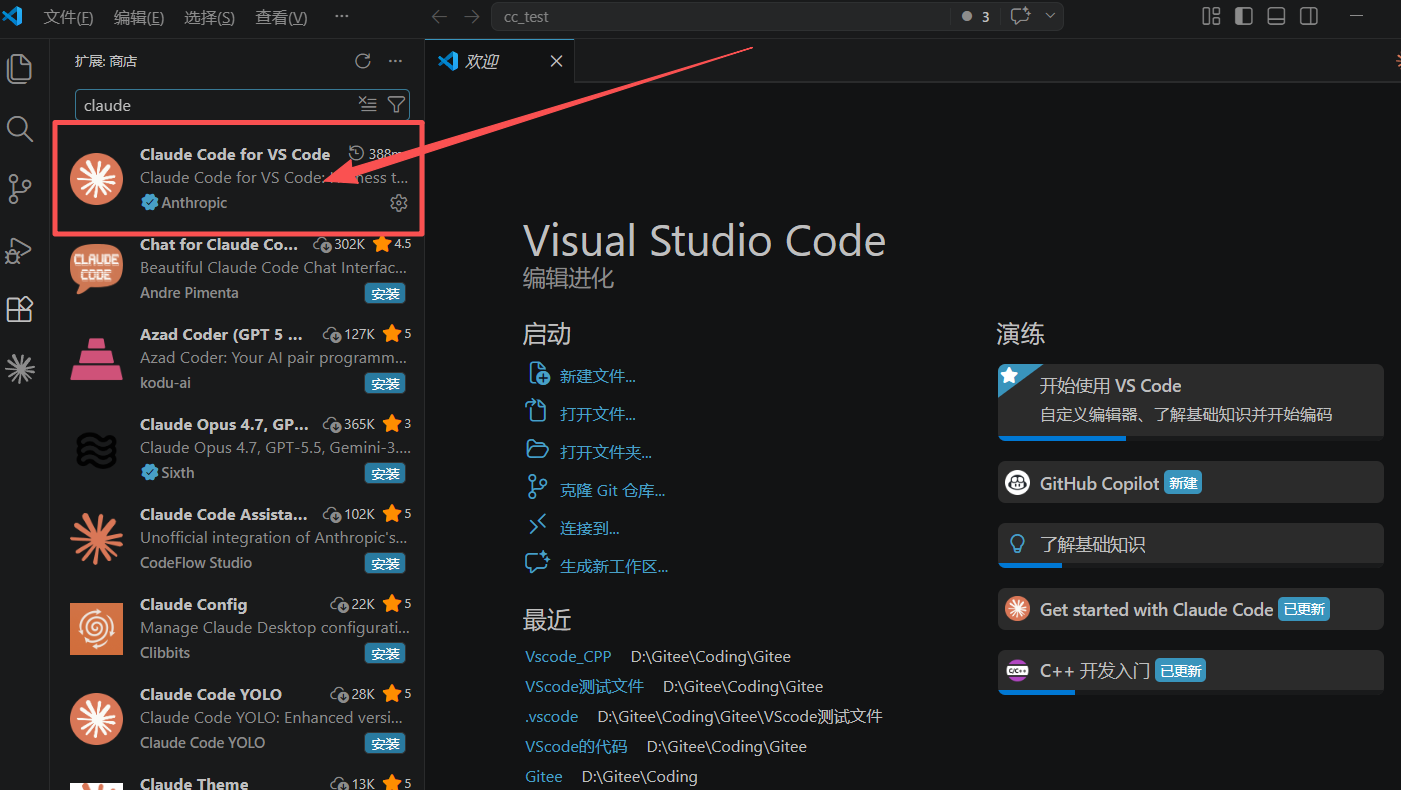Click the new file icon under 启动
This screenshot has width=1401, height=790.
(538, 374)
